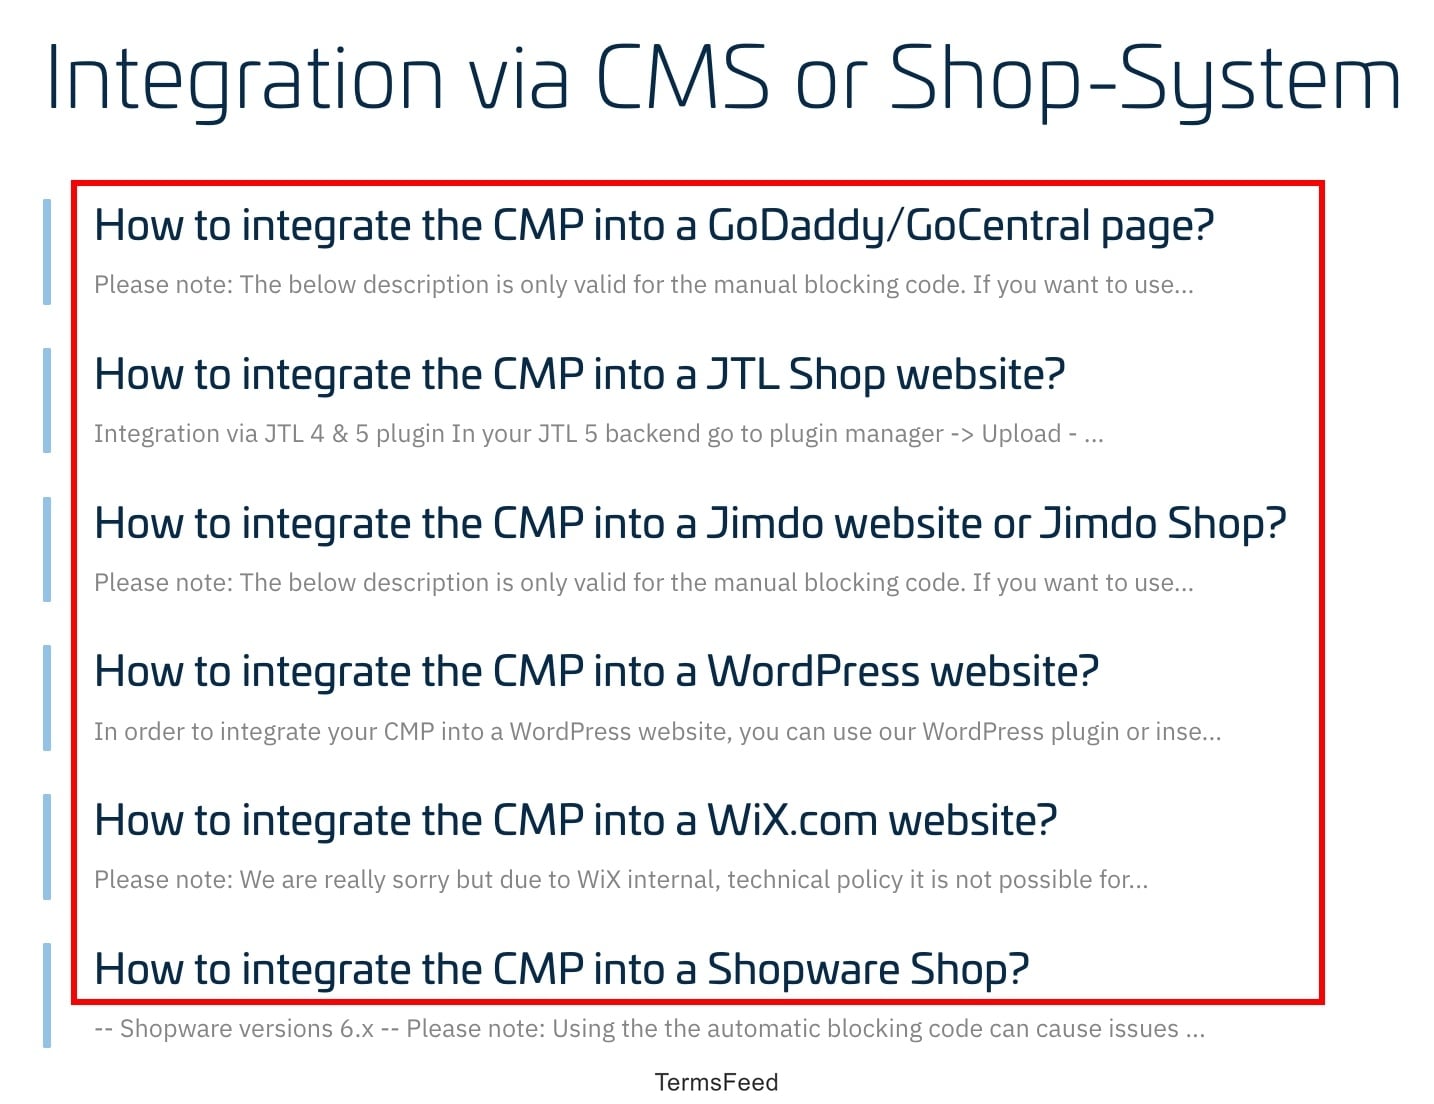Open the JTL Shop website integration article

(x=579, y=375)
